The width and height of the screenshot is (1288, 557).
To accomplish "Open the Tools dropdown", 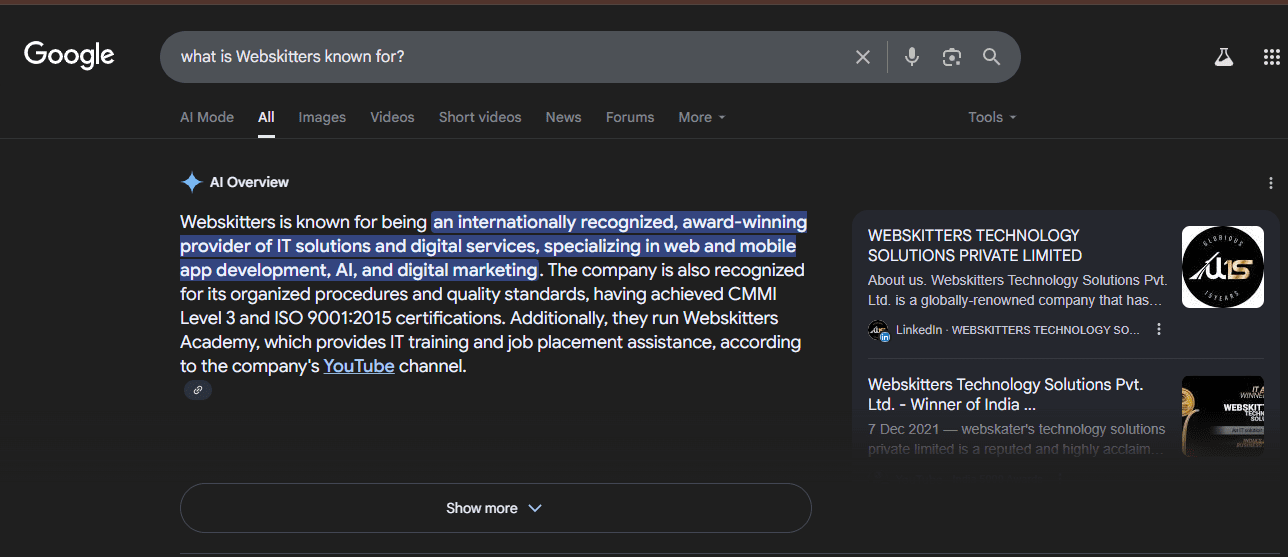I will 992,117.
